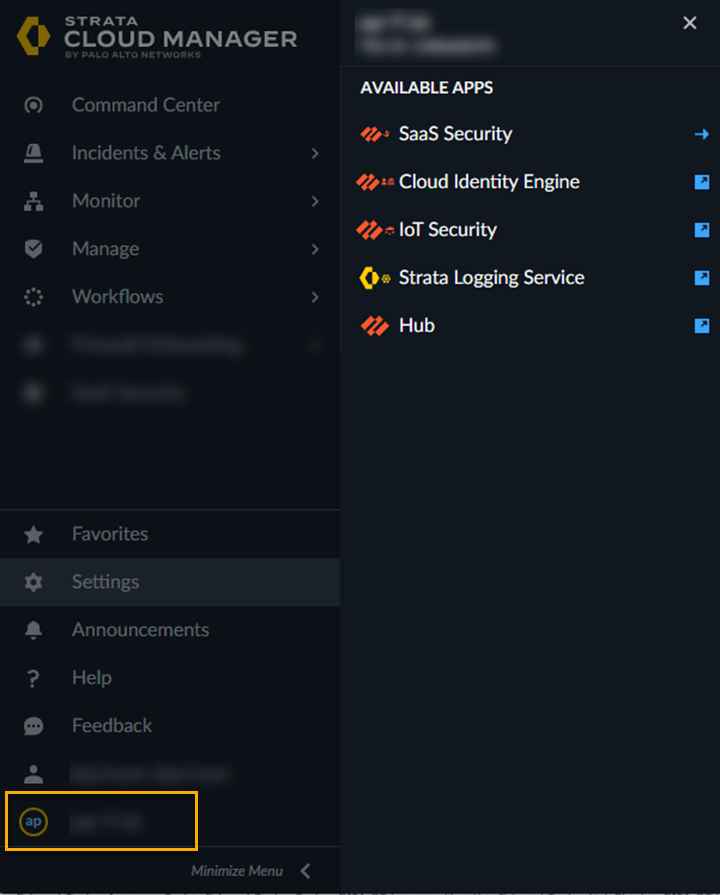Click the Monitor hierarchy icon
This screenshot has height=895, width=720.
(x=34, y=201)
